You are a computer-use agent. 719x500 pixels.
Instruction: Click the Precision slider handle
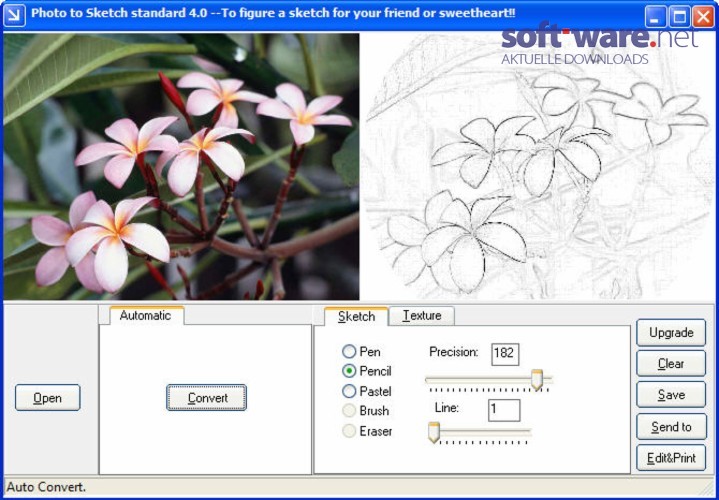pos(537,380)
